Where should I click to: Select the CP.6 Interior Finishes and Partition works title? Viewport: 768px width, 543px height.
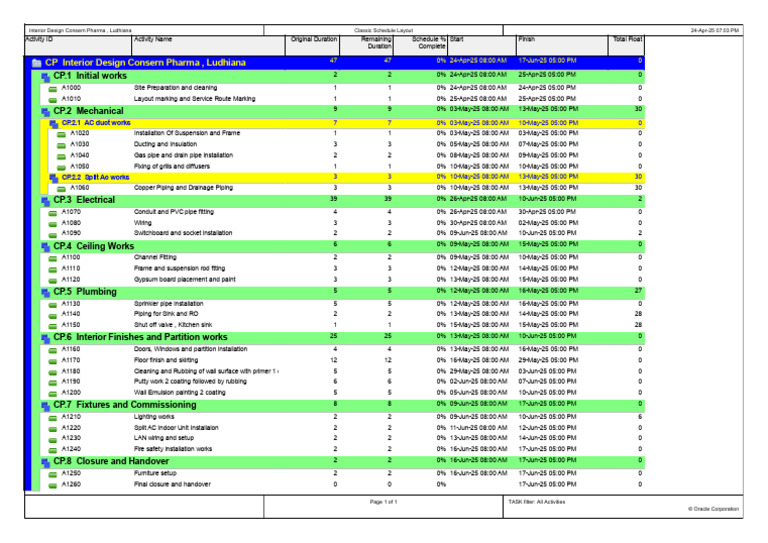pos(141,337)
